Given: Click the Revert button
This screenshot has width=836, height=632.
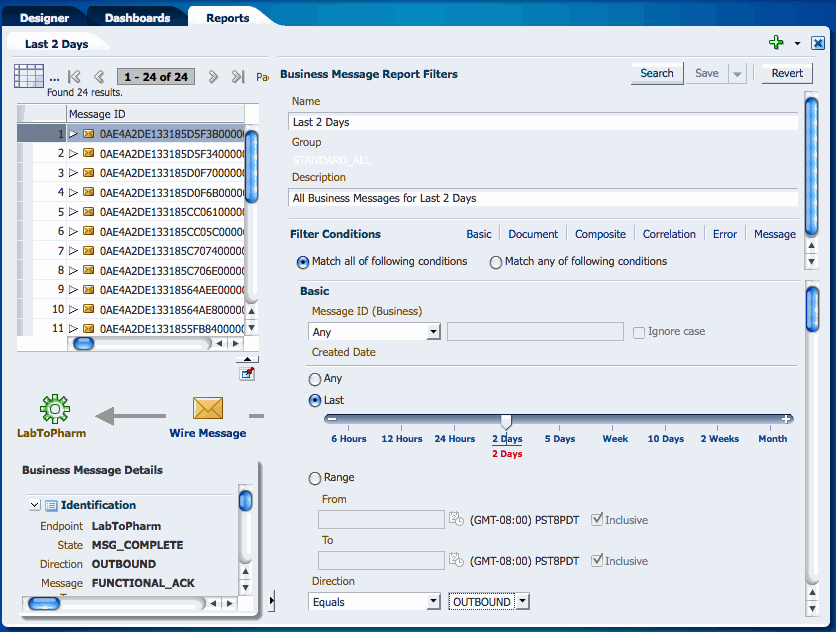Looking at the screenshot, I should 787,73.
